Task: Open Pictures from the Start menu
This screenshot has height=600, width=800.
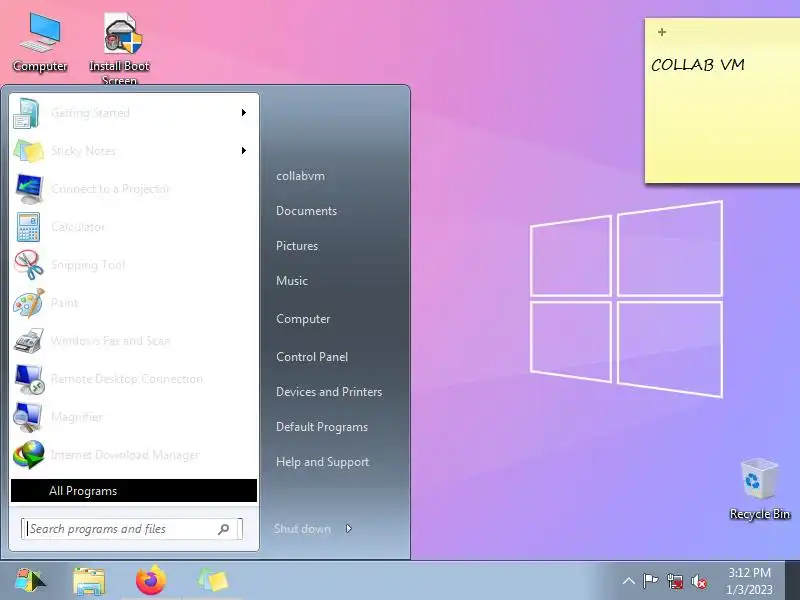Action: coord(297,246)
